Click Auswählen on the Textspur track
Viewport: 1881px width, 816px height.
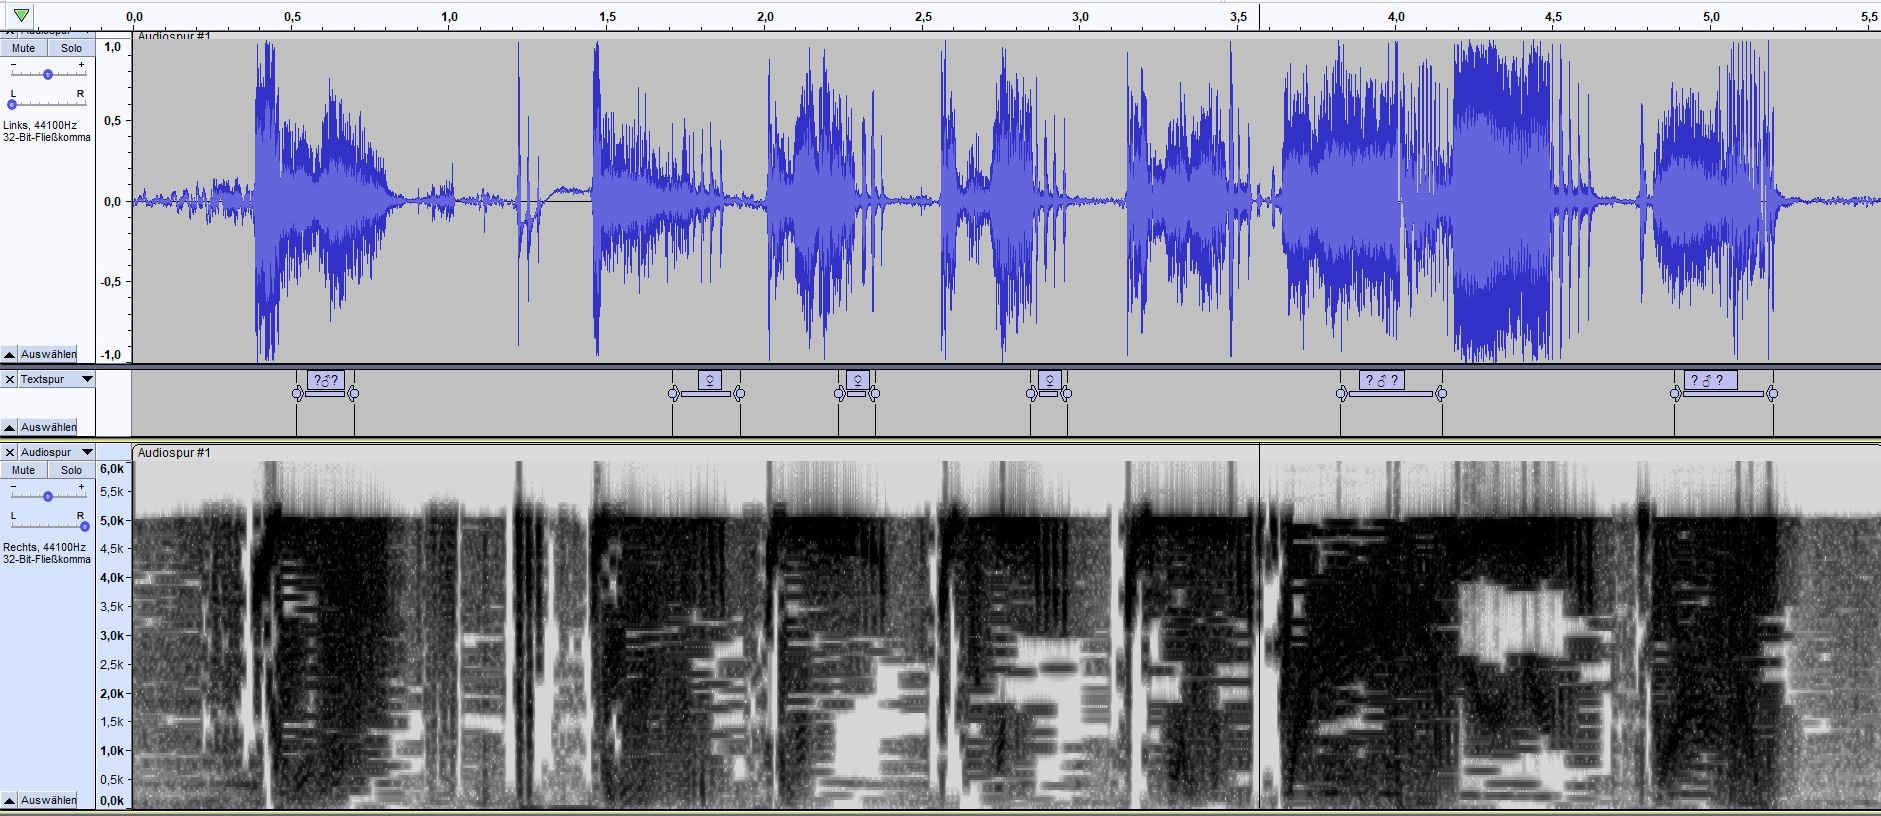point(48,427)
